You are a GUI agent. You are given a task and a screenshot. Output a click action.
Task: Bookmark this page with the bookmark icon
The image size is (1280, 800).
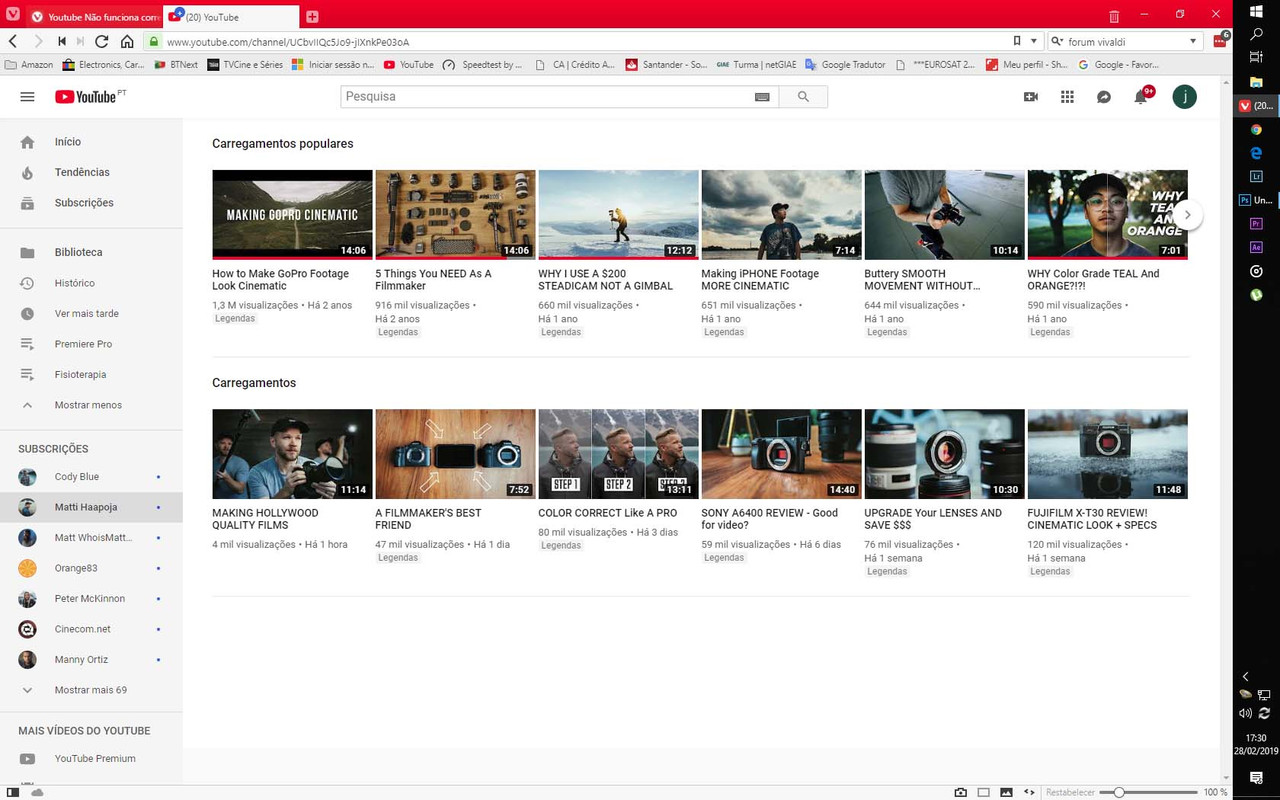coord(1017,41)
